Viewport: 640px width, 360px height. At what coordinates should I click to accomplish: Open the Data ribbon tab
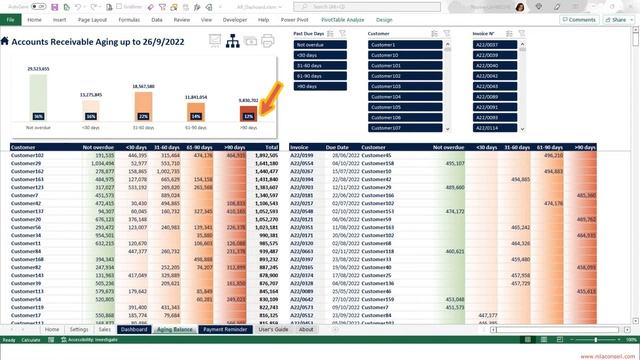click(x=157, y=20)
